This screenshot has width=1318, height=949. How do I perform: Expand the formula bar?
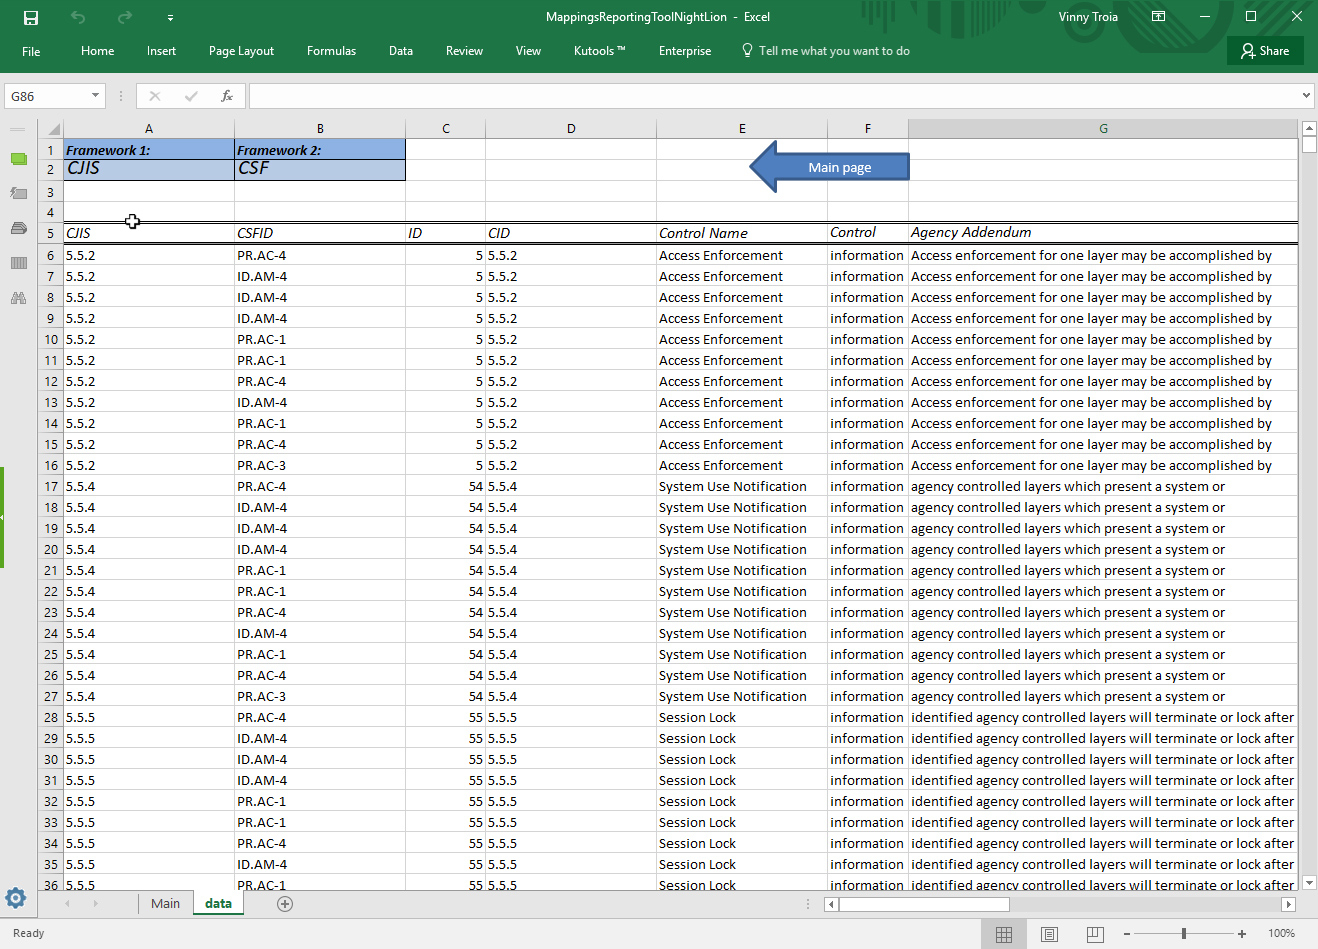click(1306, 96)
